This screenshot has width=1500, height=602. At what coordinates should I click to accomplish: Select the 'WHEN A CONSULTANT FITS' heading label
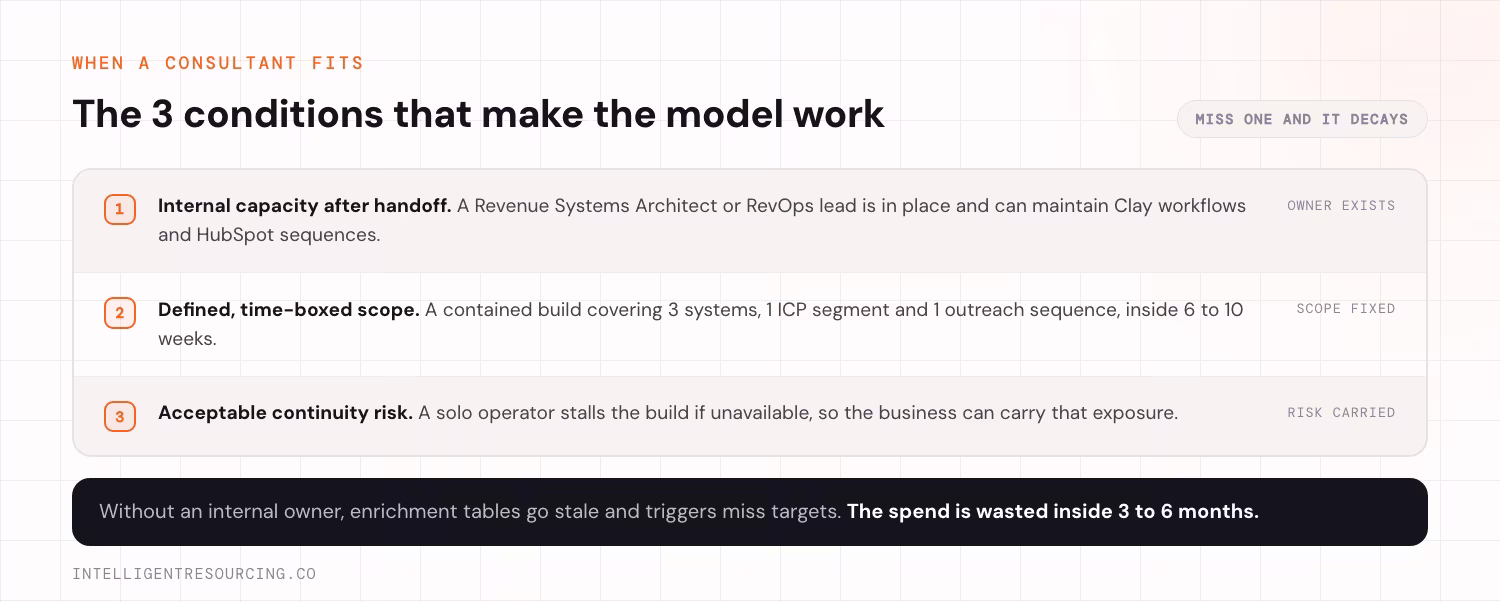click(x=218, y=63)
